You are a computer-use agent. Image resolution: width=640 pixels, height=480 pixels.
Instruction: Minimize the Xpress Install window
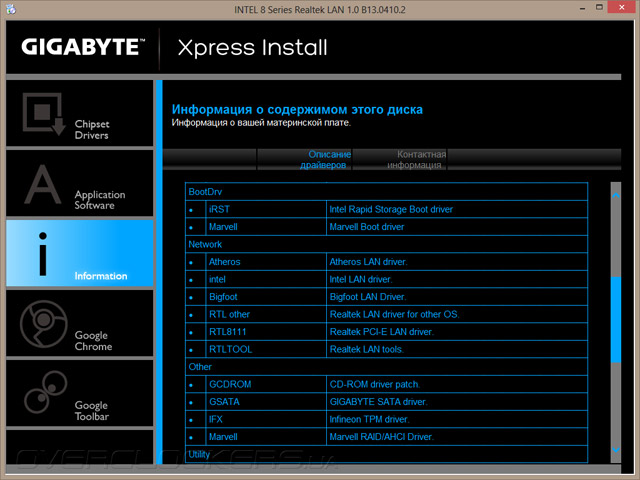tap(582, 8)
